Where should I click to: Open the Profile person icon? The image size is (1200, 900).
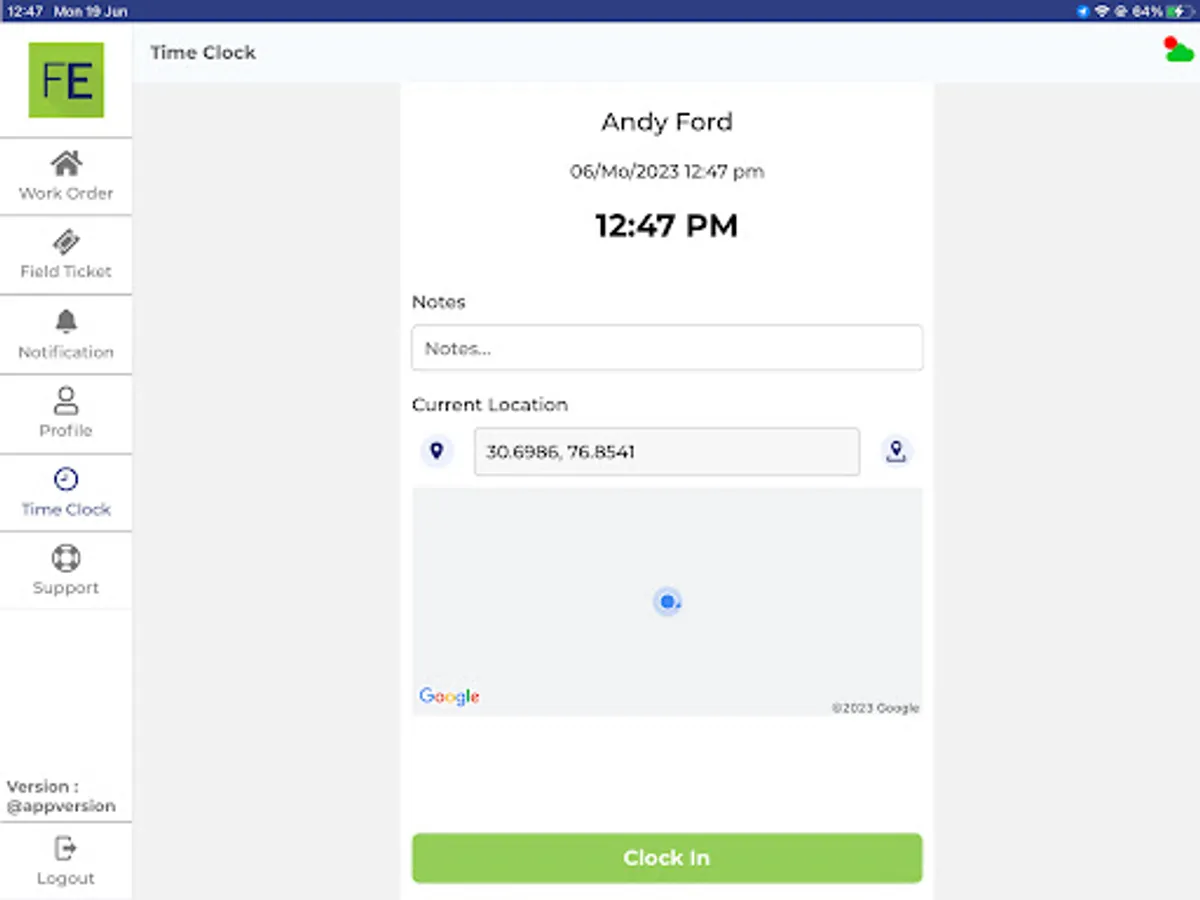pyautogui.click(x=66, y=400)
